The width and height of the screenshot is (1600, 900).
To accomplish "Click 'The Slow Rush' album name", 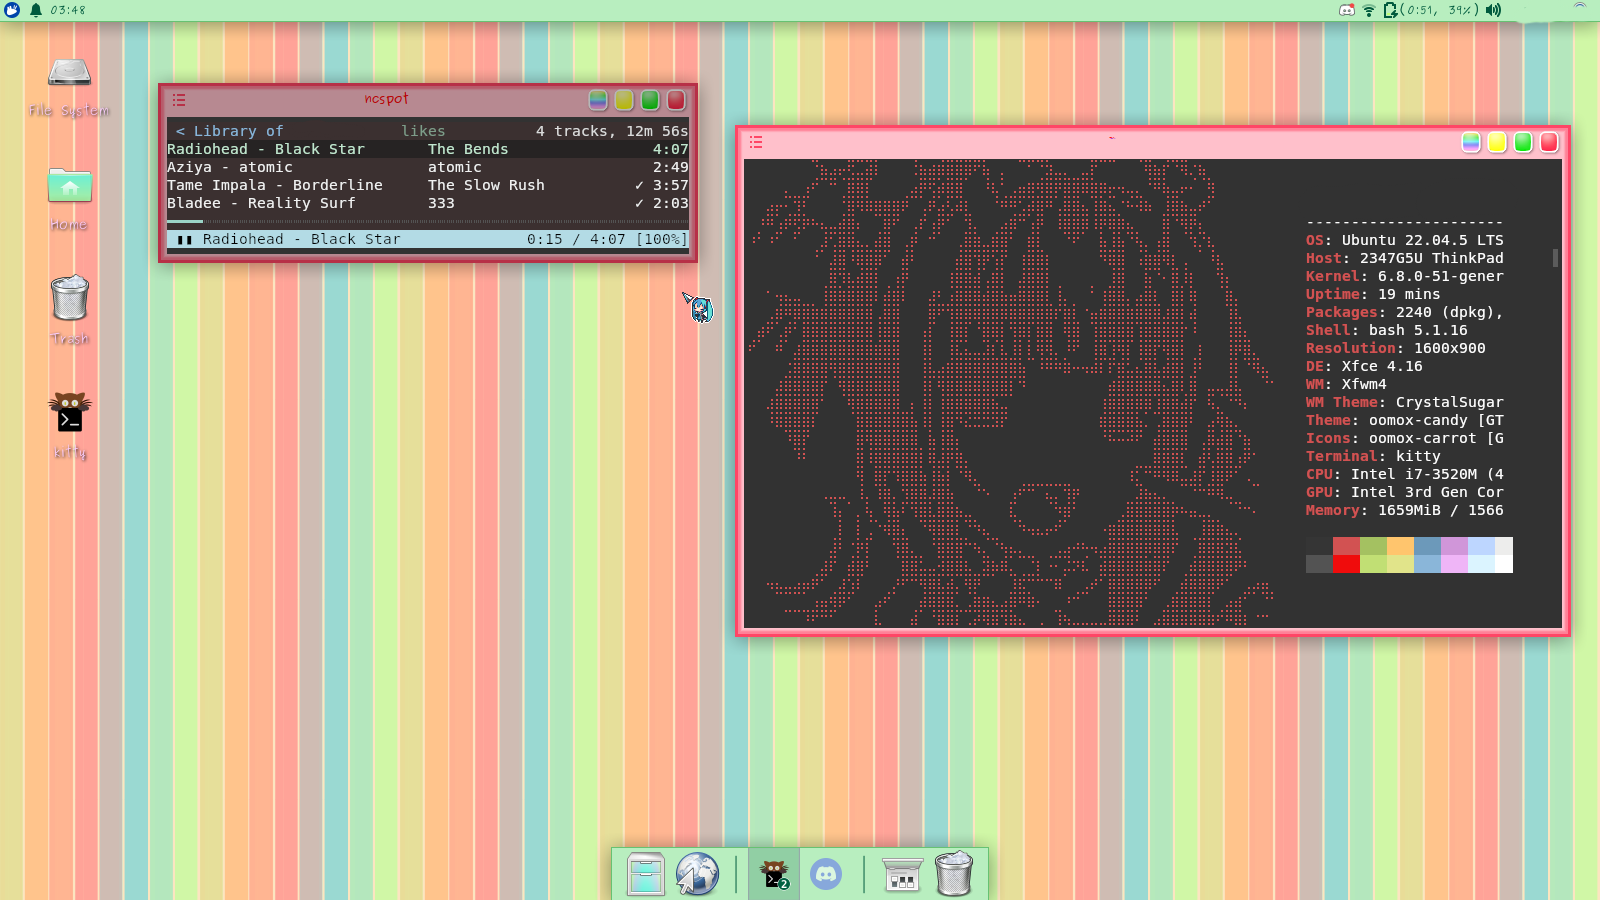I will (486, 185).
